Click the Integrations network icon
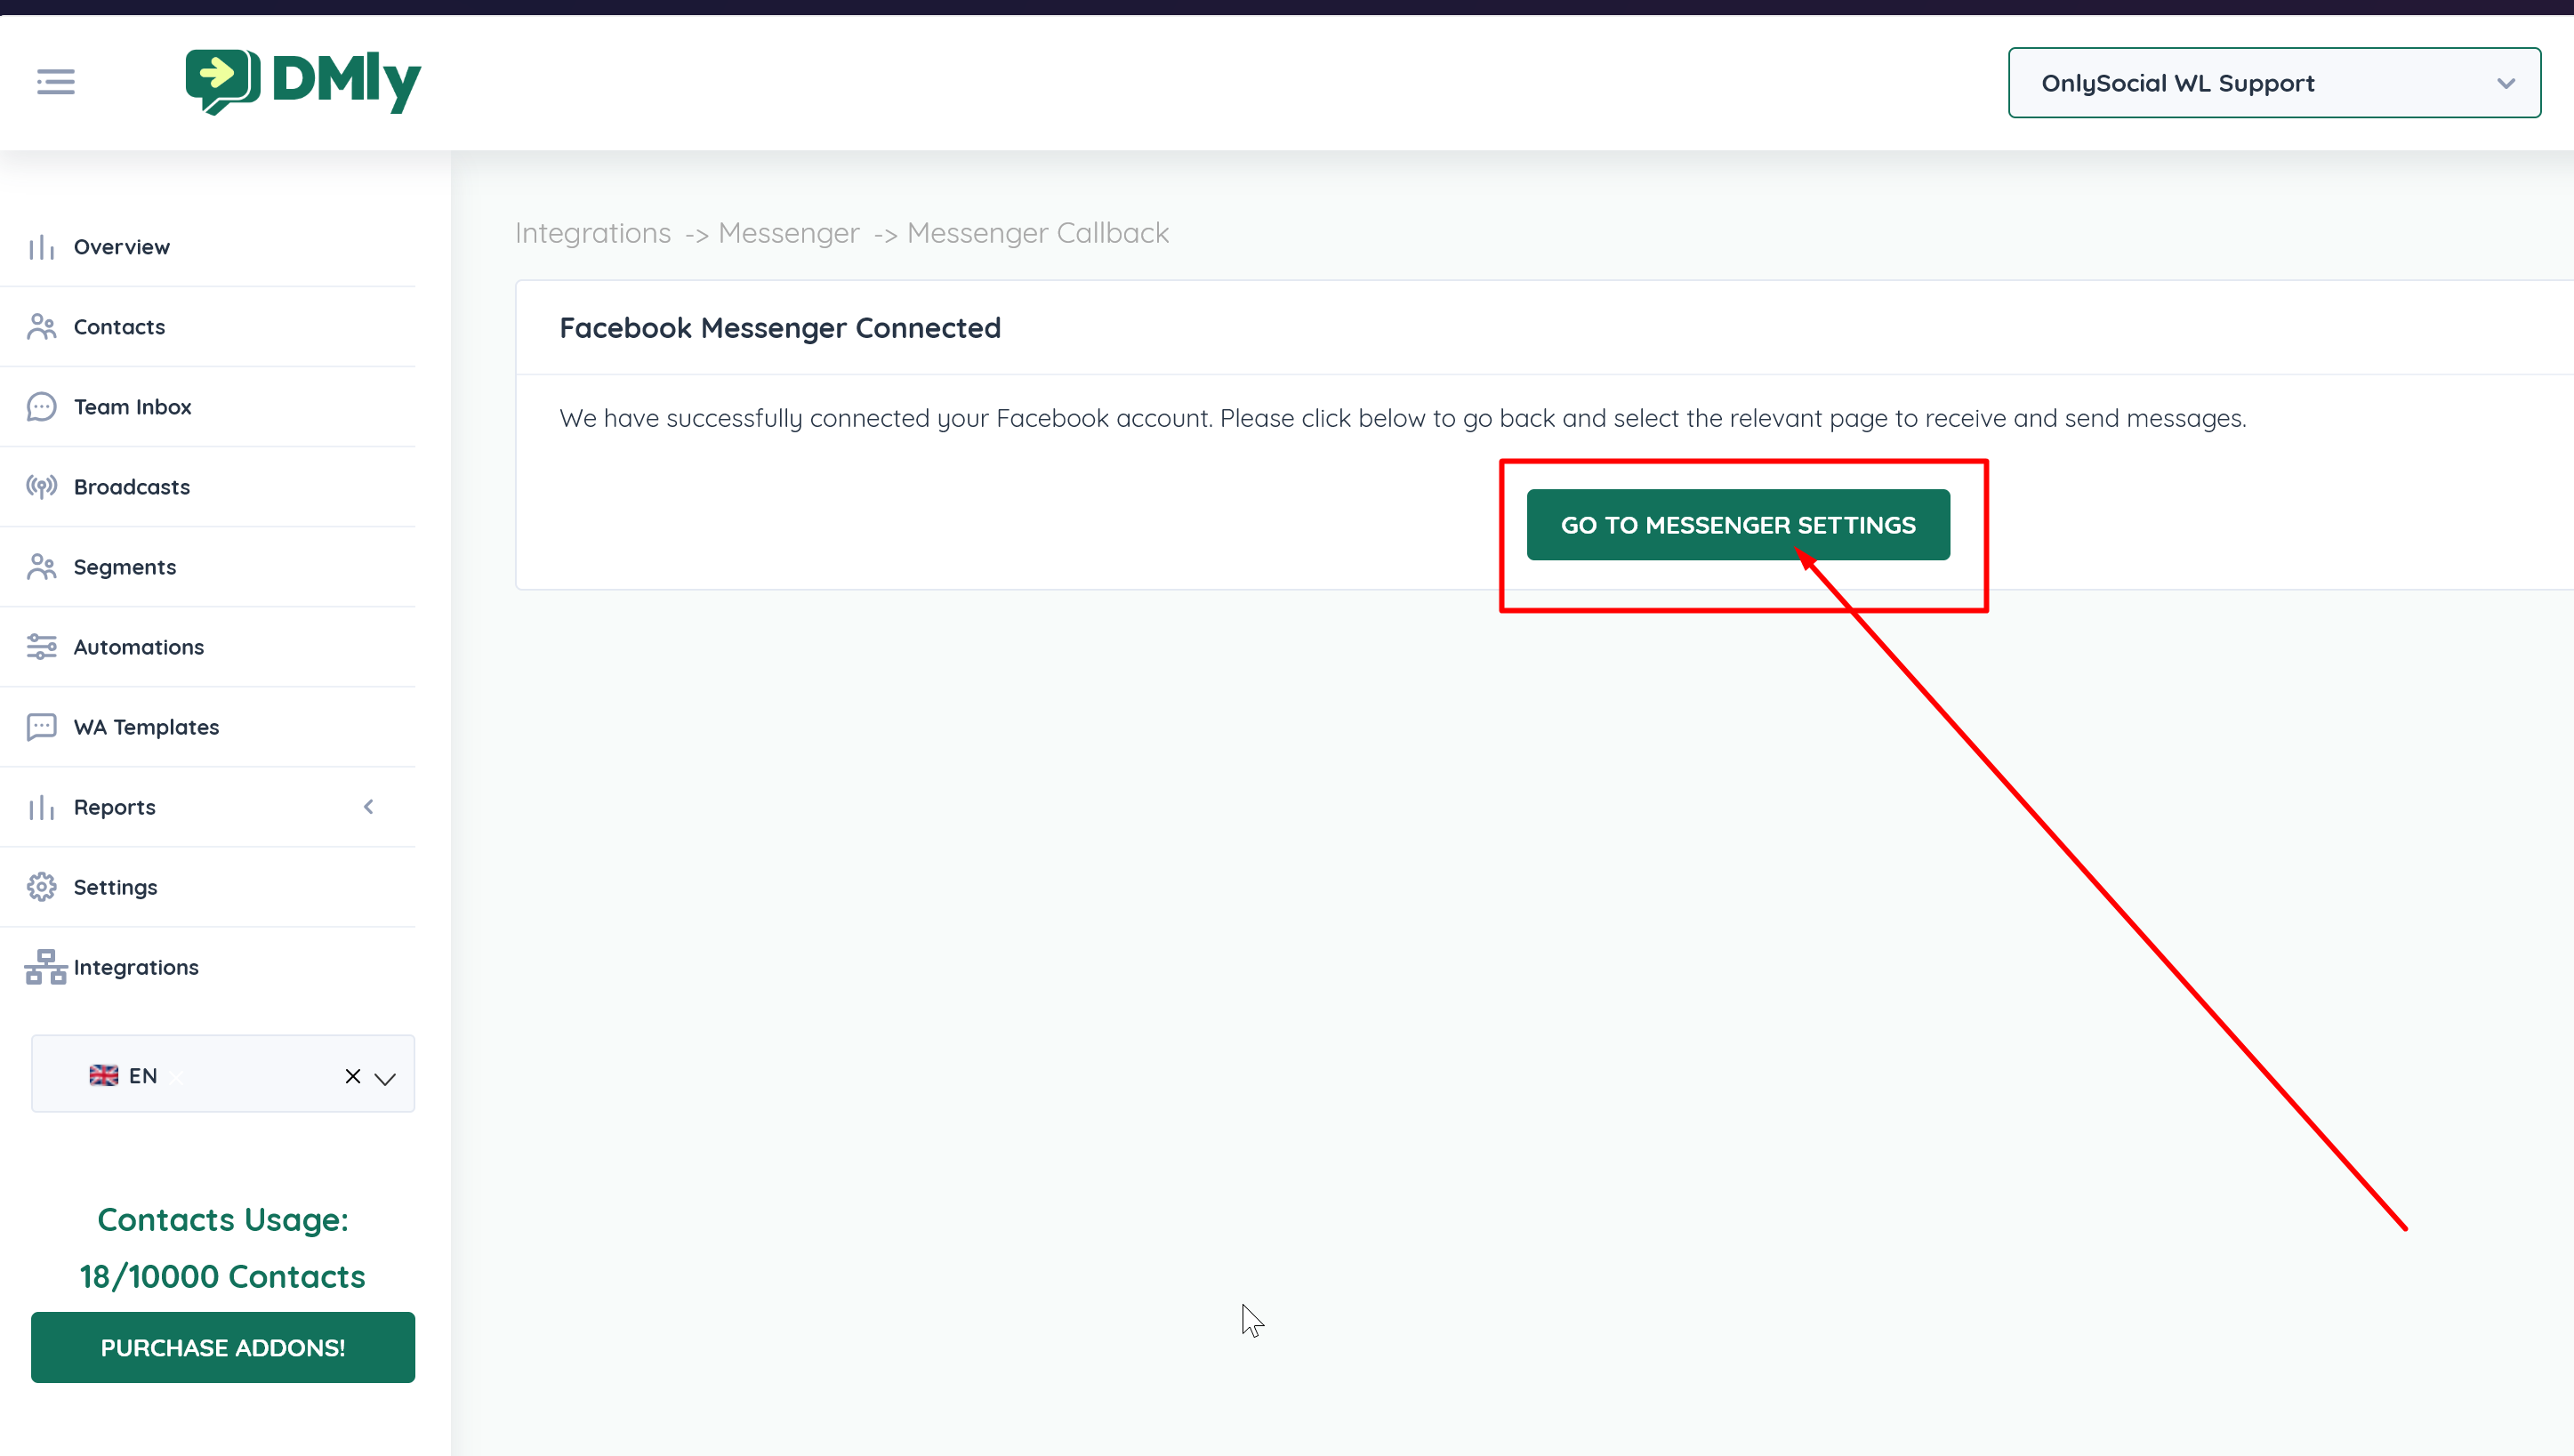The height and width of the screenshot is (1456, 2574). pos(45,967)
